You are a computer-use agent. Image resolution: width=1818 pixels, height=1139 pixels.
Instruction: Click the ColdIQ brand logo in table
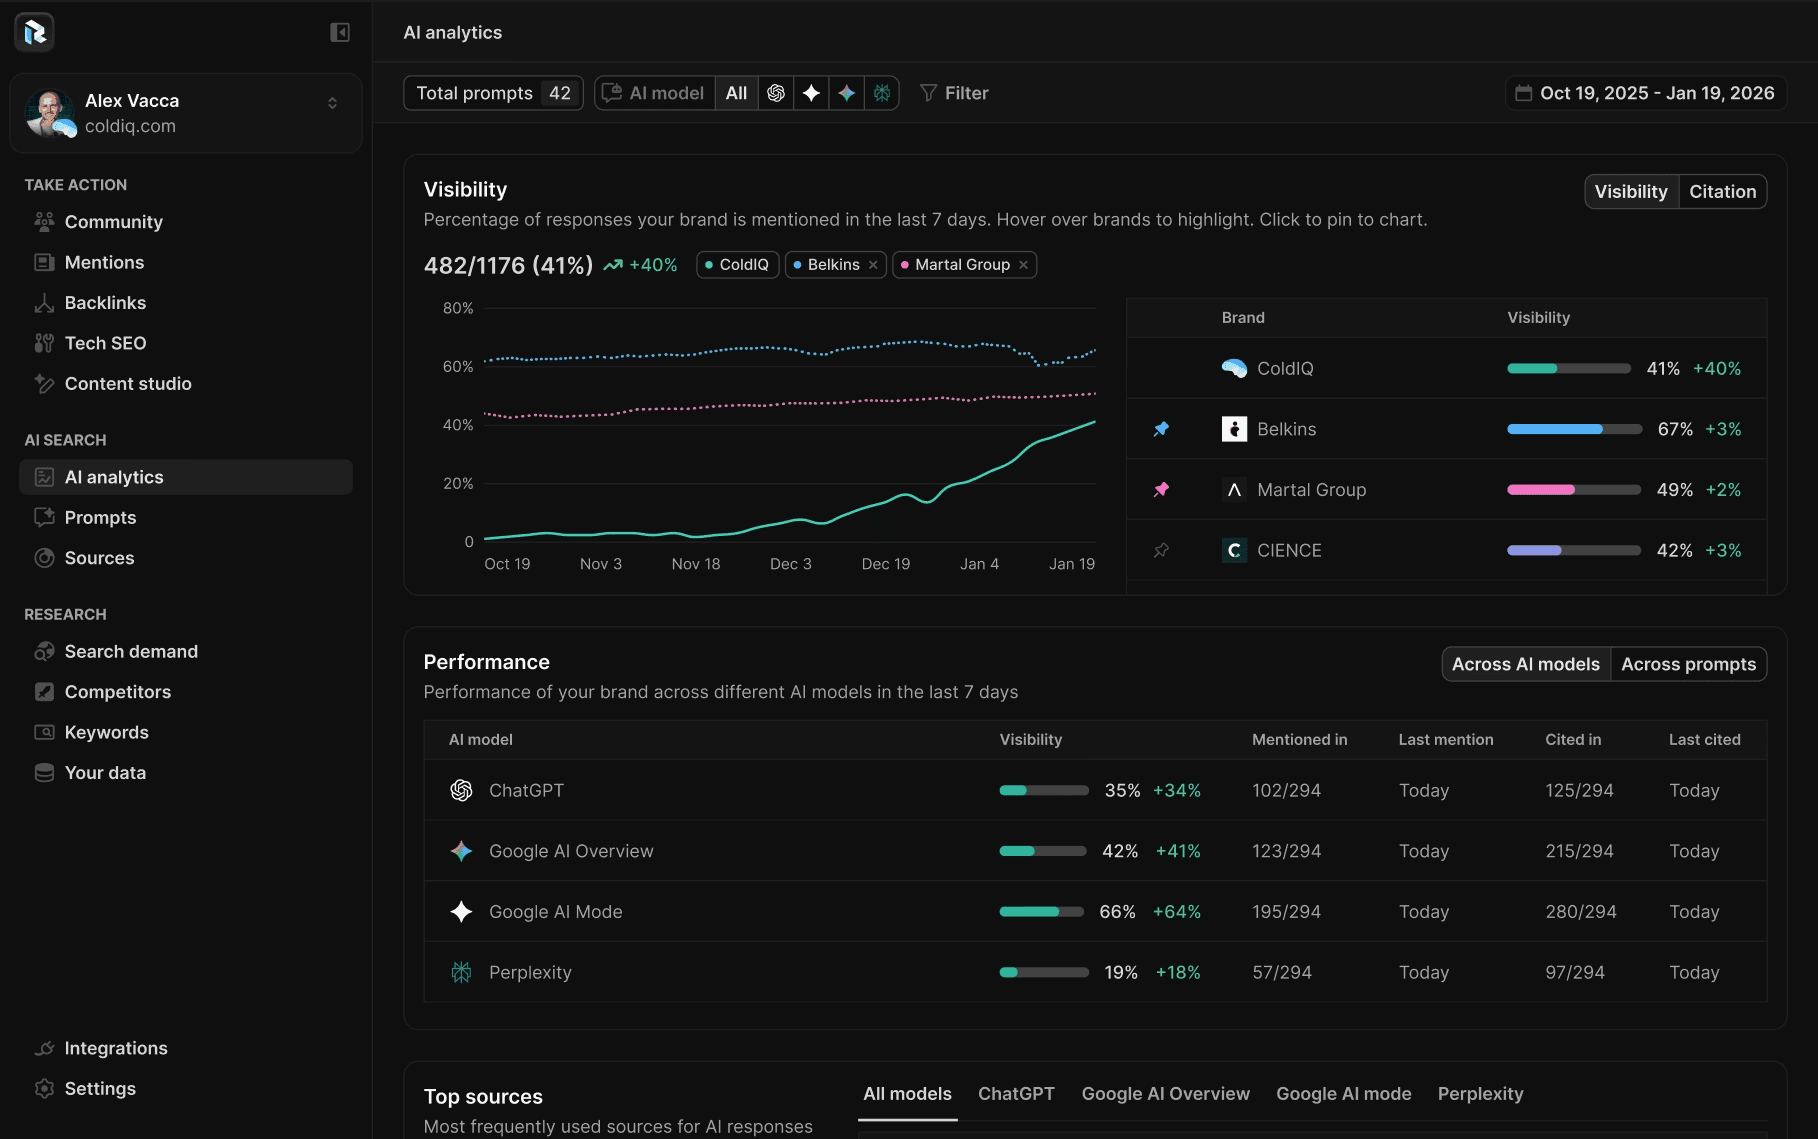(1234, 368)
